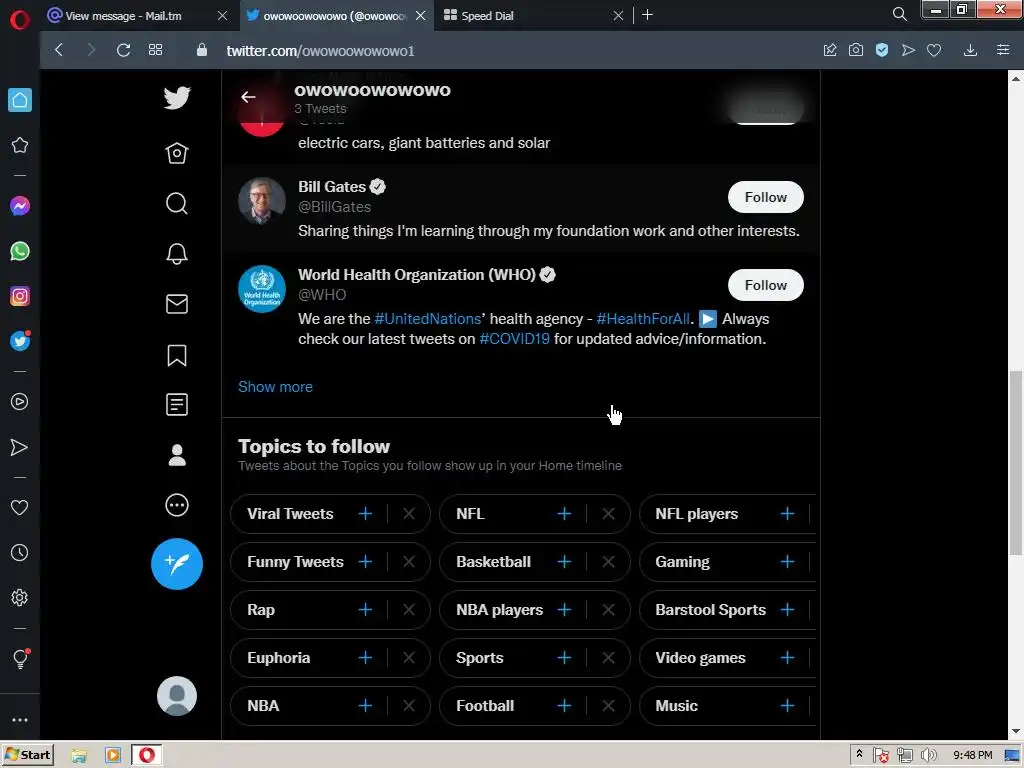Close the Speed Dial tab
1024x768 pixels.
[x=618, y=16]
